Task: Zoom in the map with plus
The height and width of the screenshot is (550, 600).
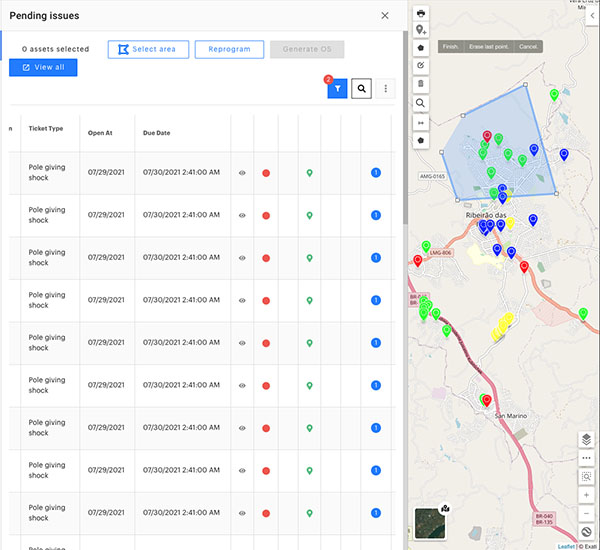Action: tap(586, 495)
